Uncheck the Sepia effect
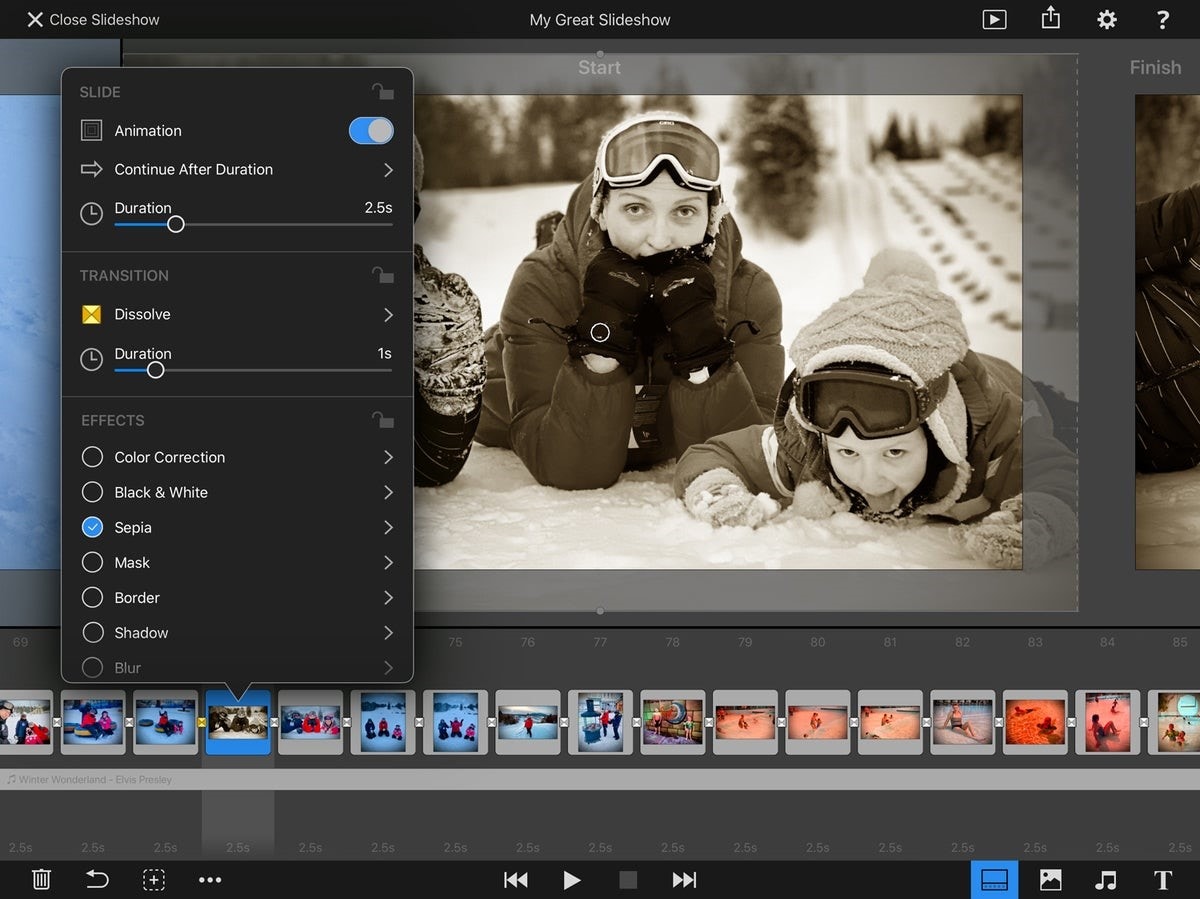 92,527
